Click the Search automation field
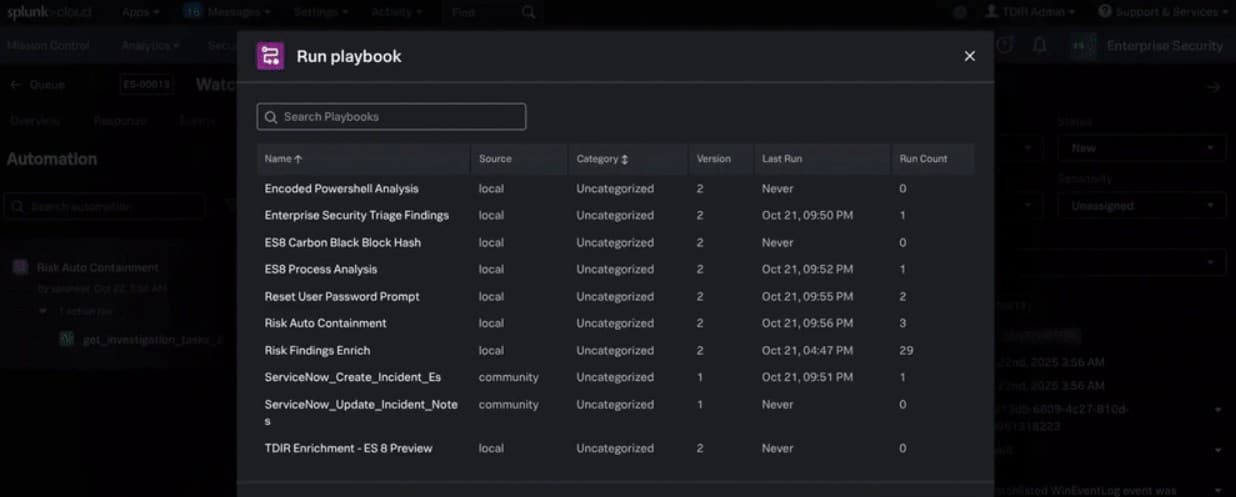 (105, 206)
